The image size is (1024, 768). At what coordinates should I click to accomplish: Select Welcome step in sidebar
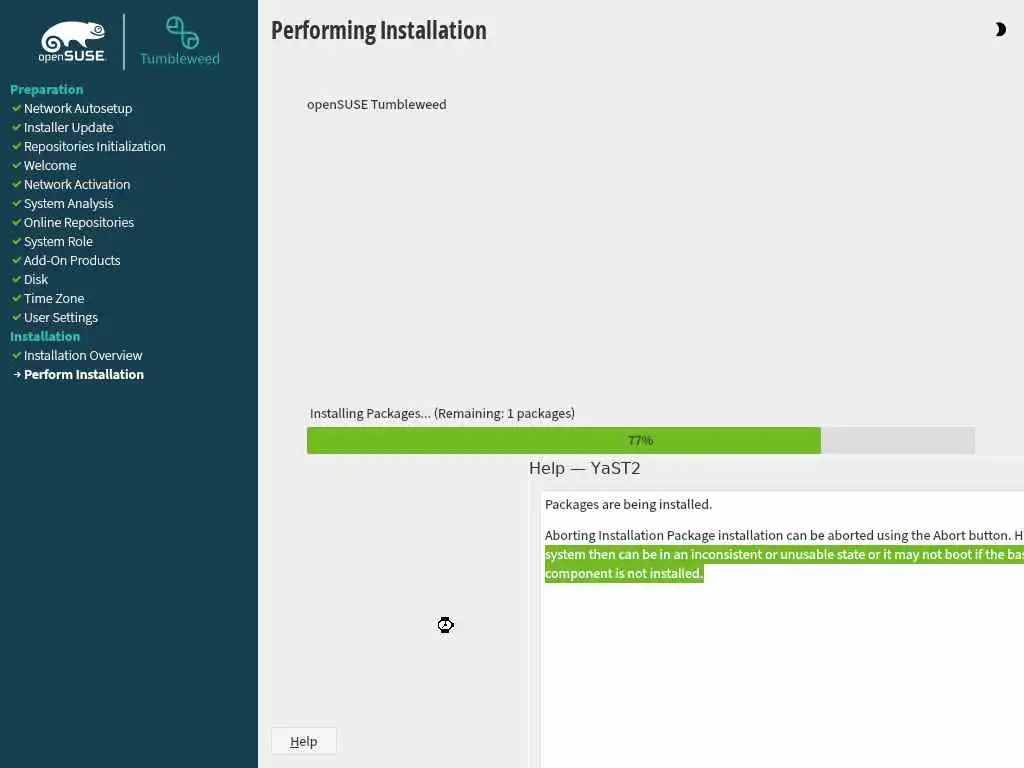click(50, 165)
